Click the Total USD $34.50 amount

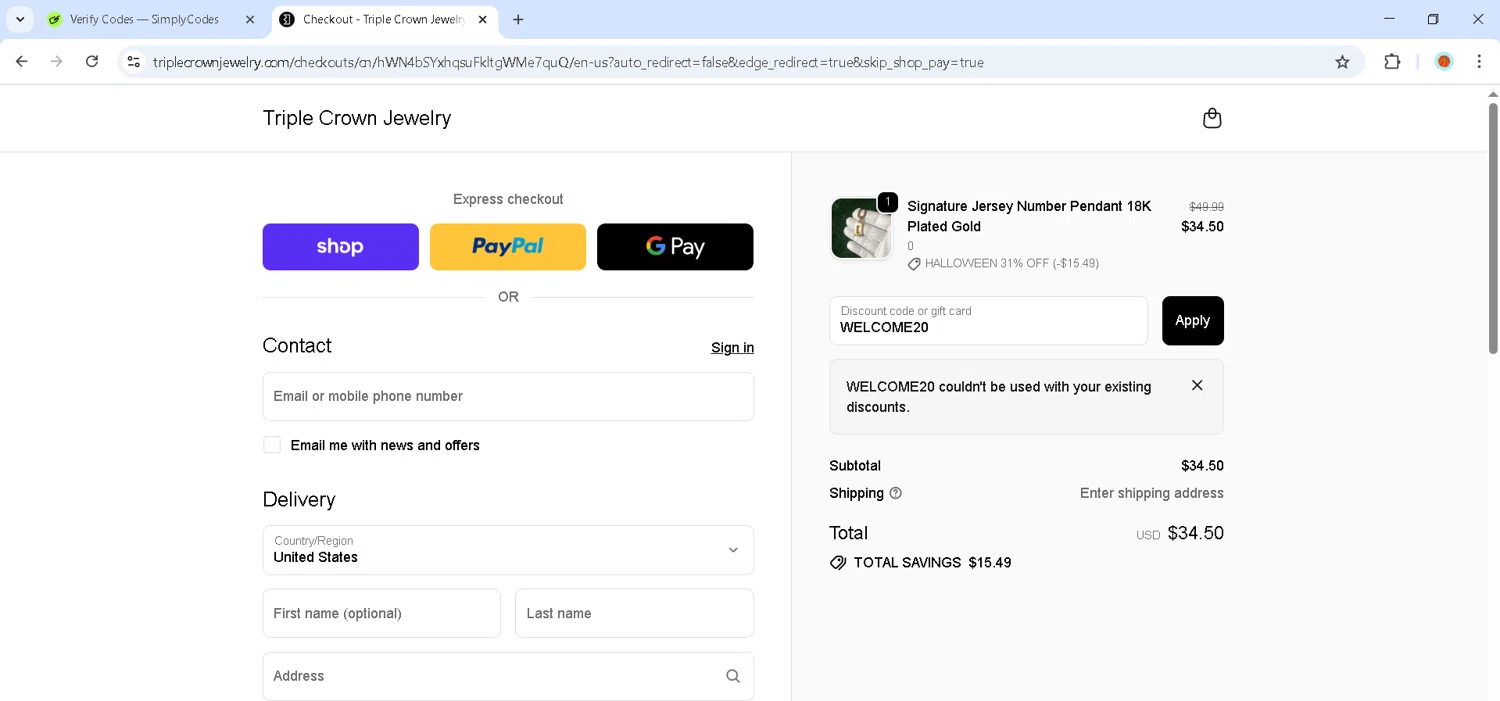click(1180, 533)
